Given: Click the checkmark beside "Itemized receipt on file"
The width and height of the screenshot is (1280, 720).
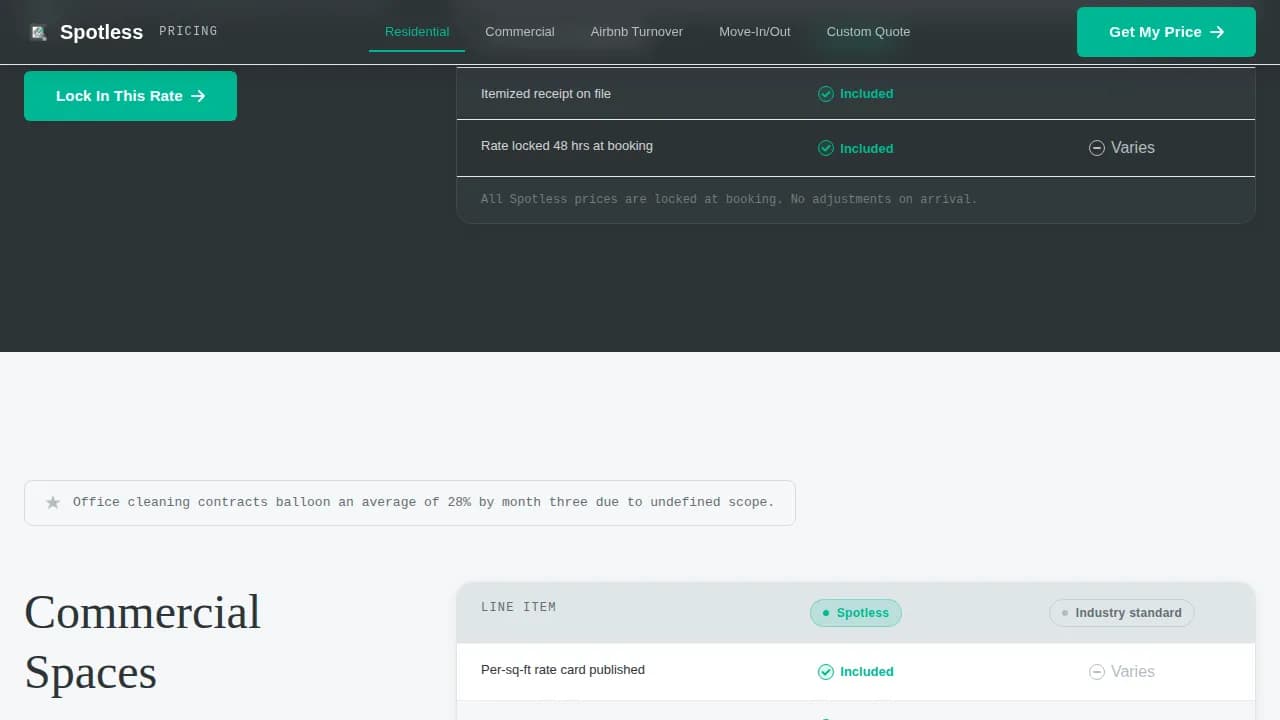Looking at the screenshot, I should pos(826,93).
